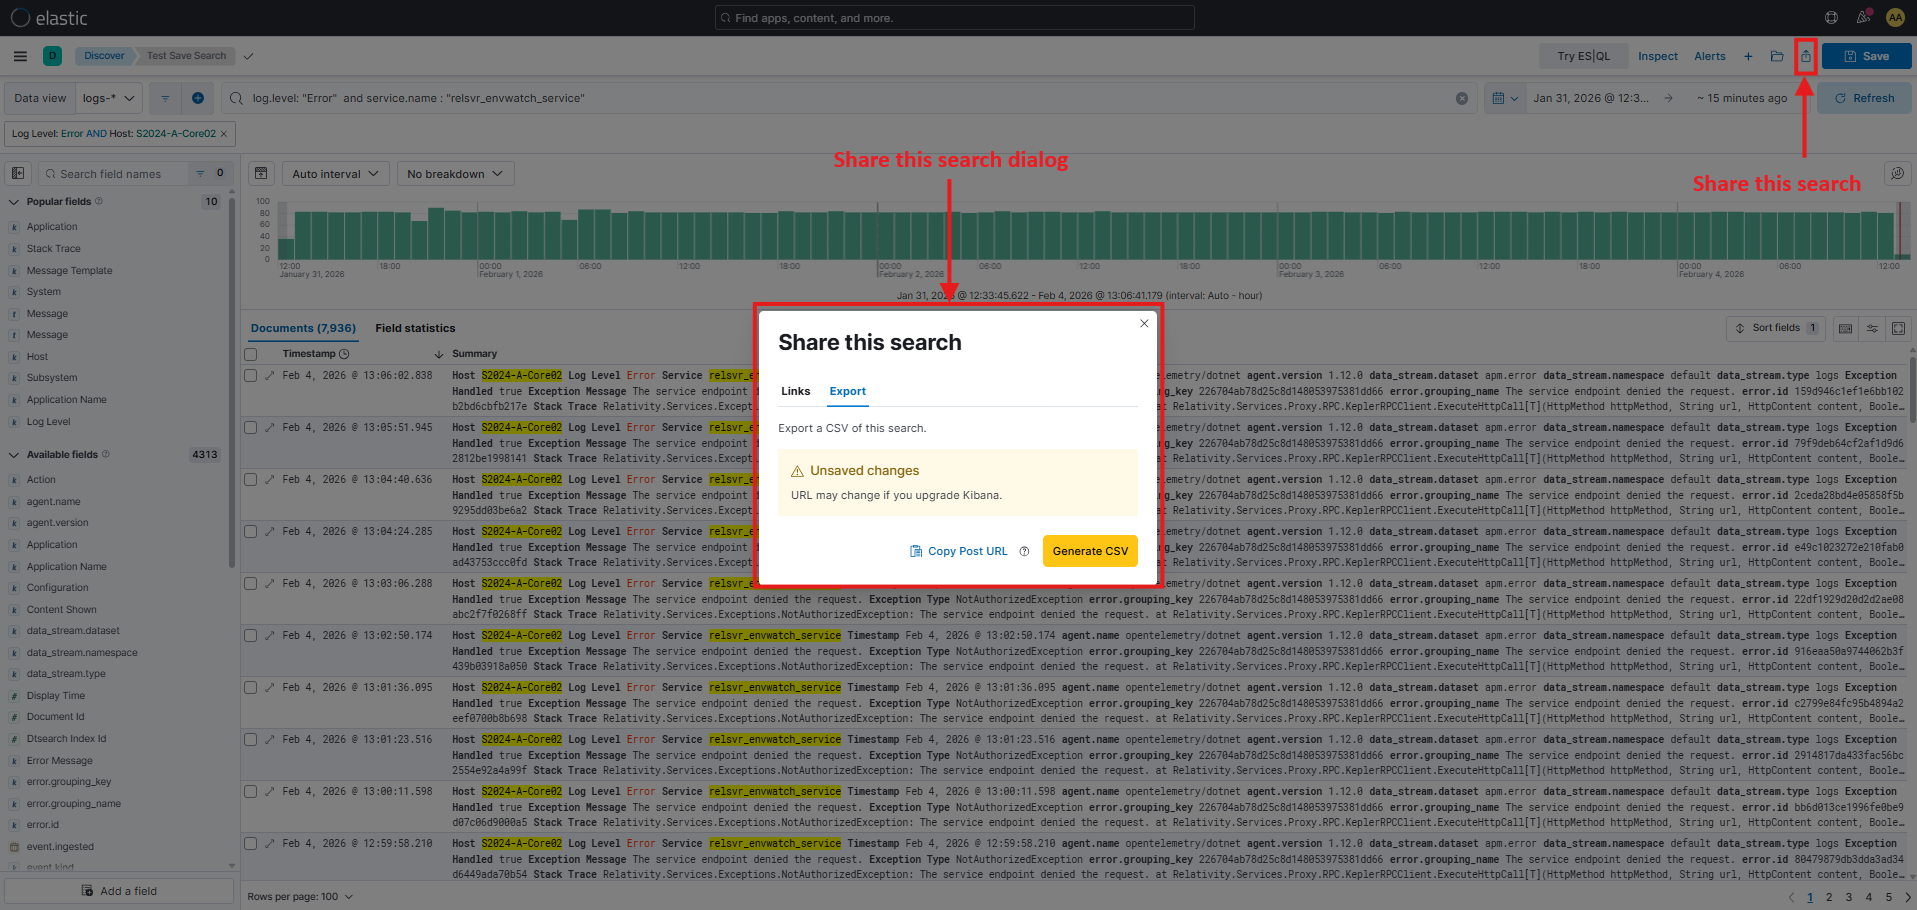The image size is (1917, 910).
Task: Open display density settings grid icon
Action: click(x=1845, y=328)
